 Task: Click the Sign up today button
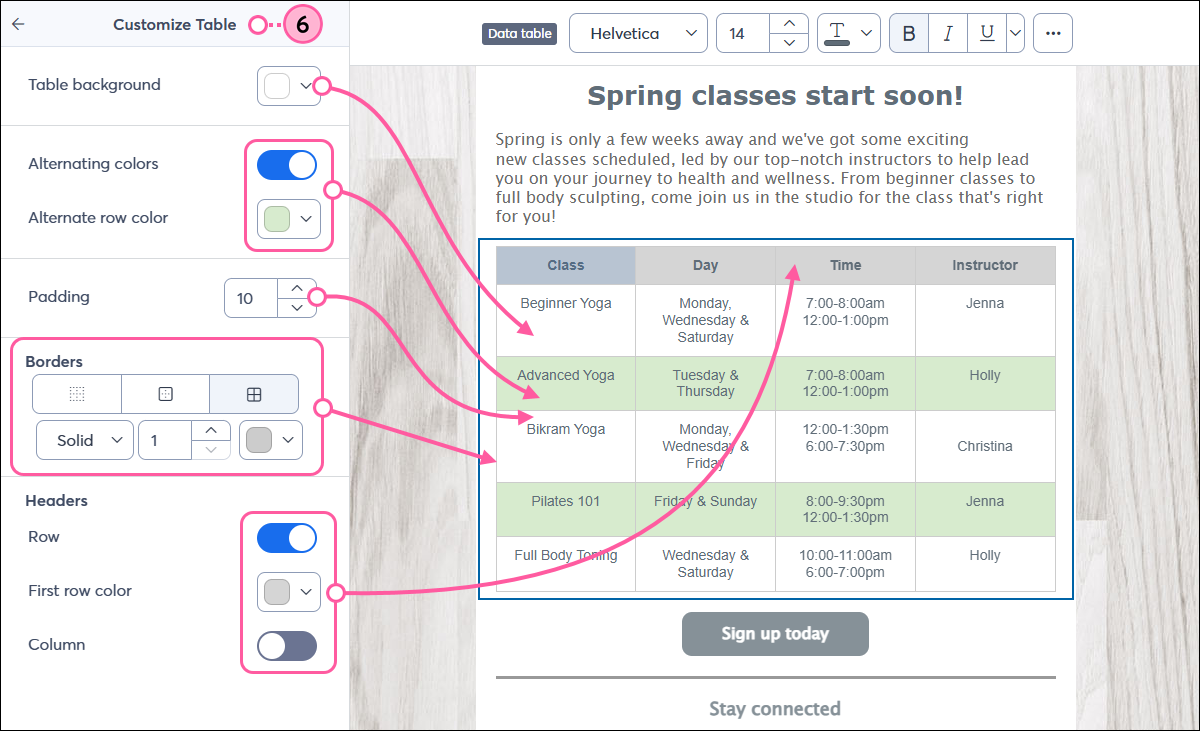775,634
